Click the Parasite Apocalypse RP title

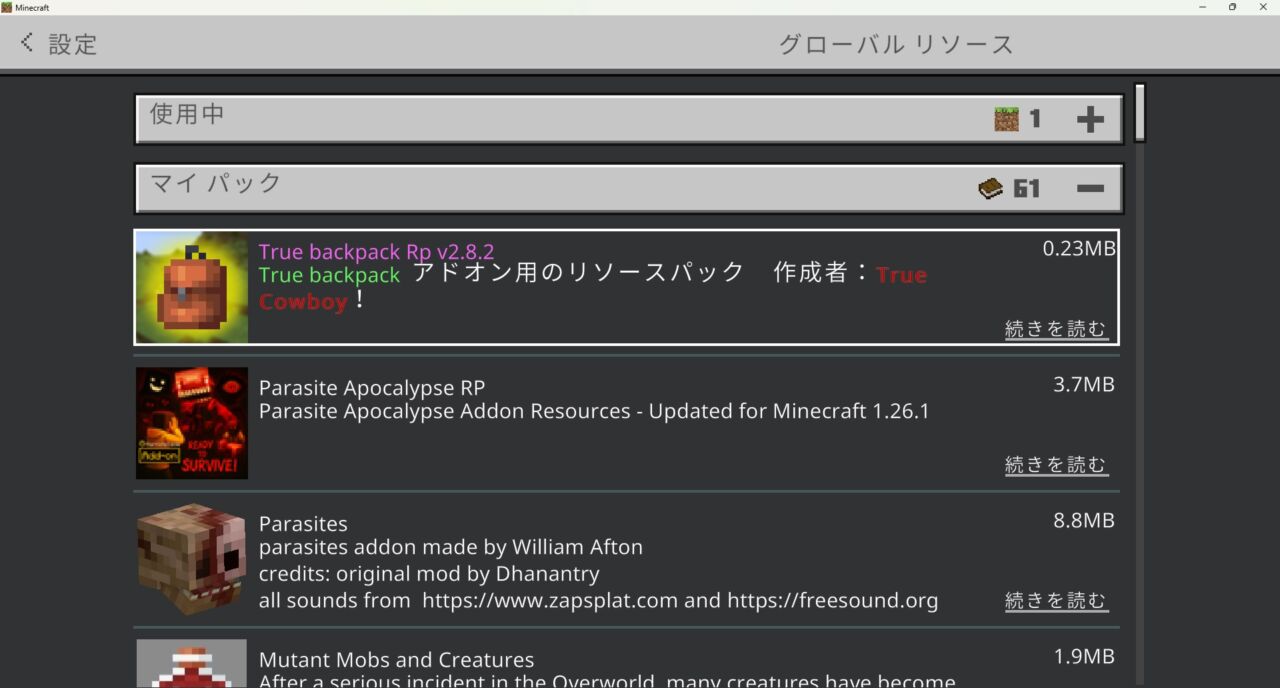pyautogui.click(x=372, y=388)
